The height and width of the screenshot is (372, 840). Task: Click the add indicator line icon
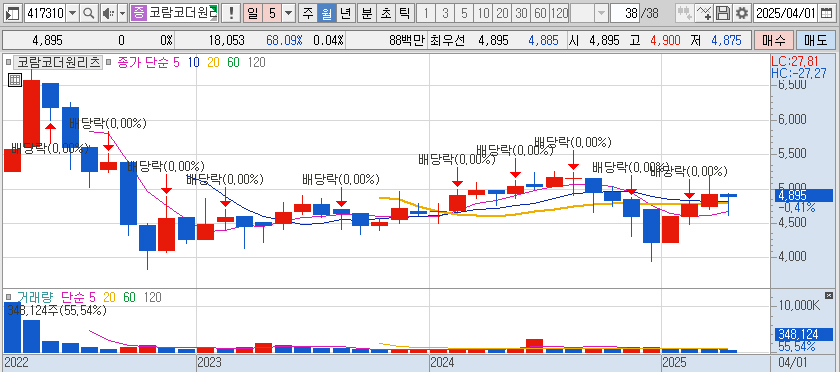(703, 13)
